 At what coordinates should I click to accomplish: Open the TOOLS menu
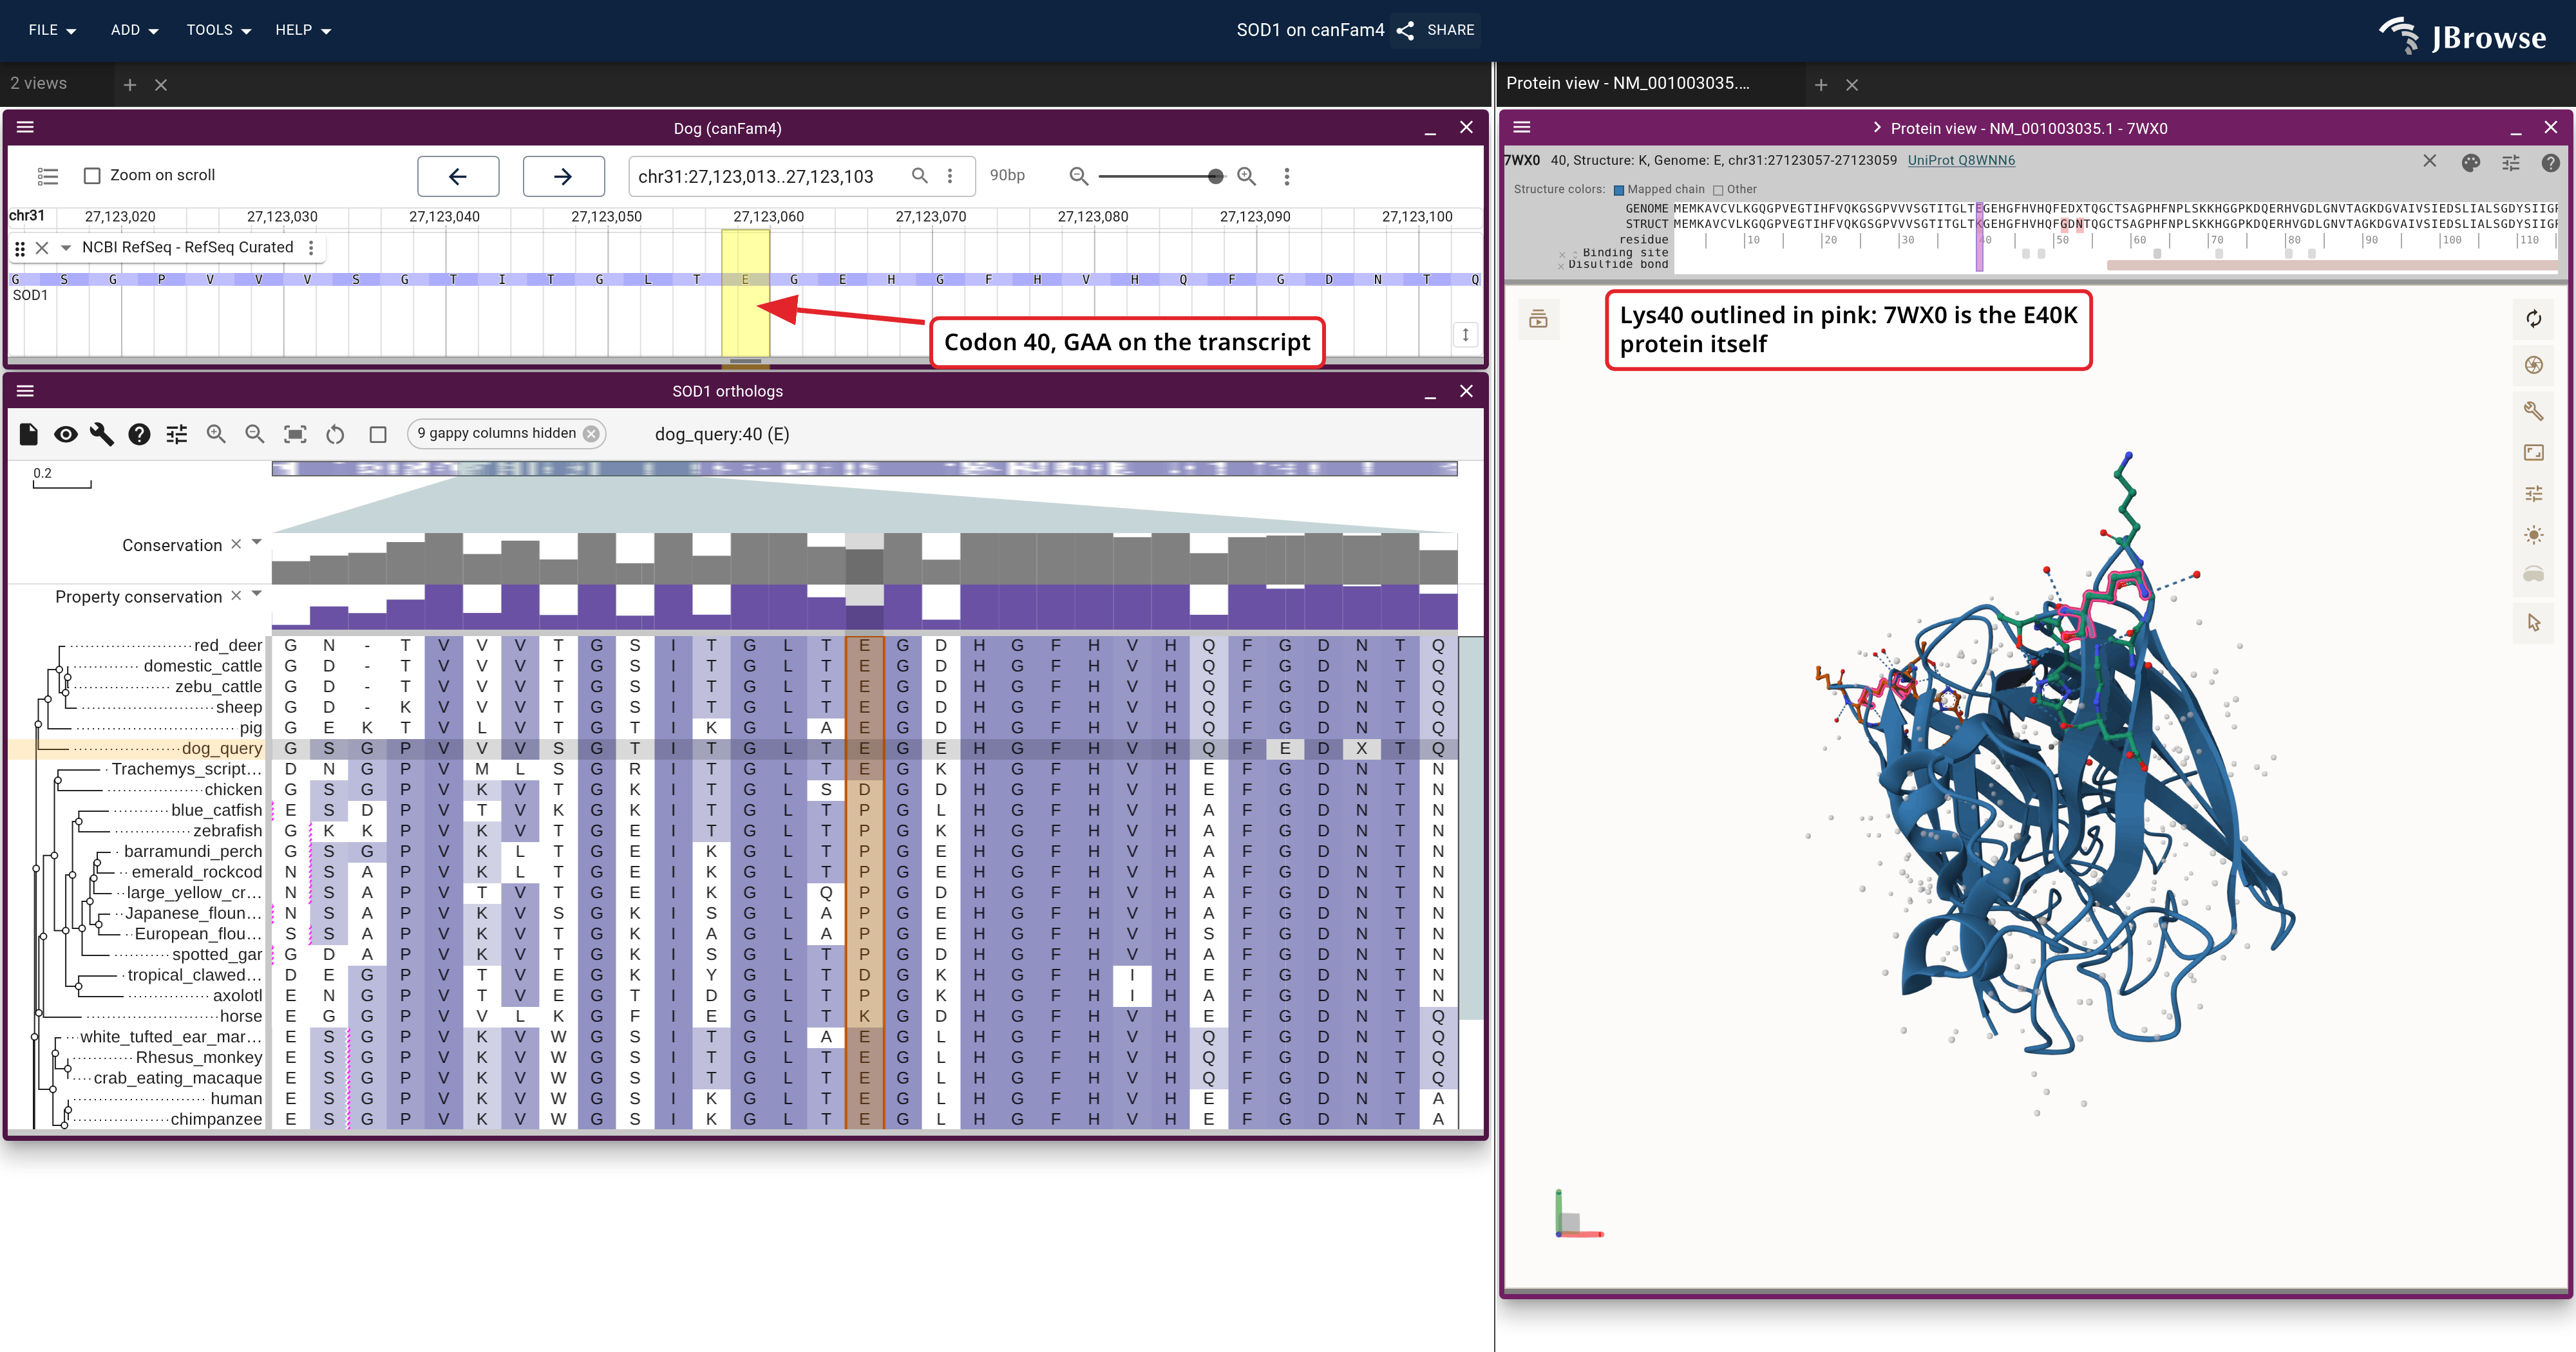coord(218,30)
